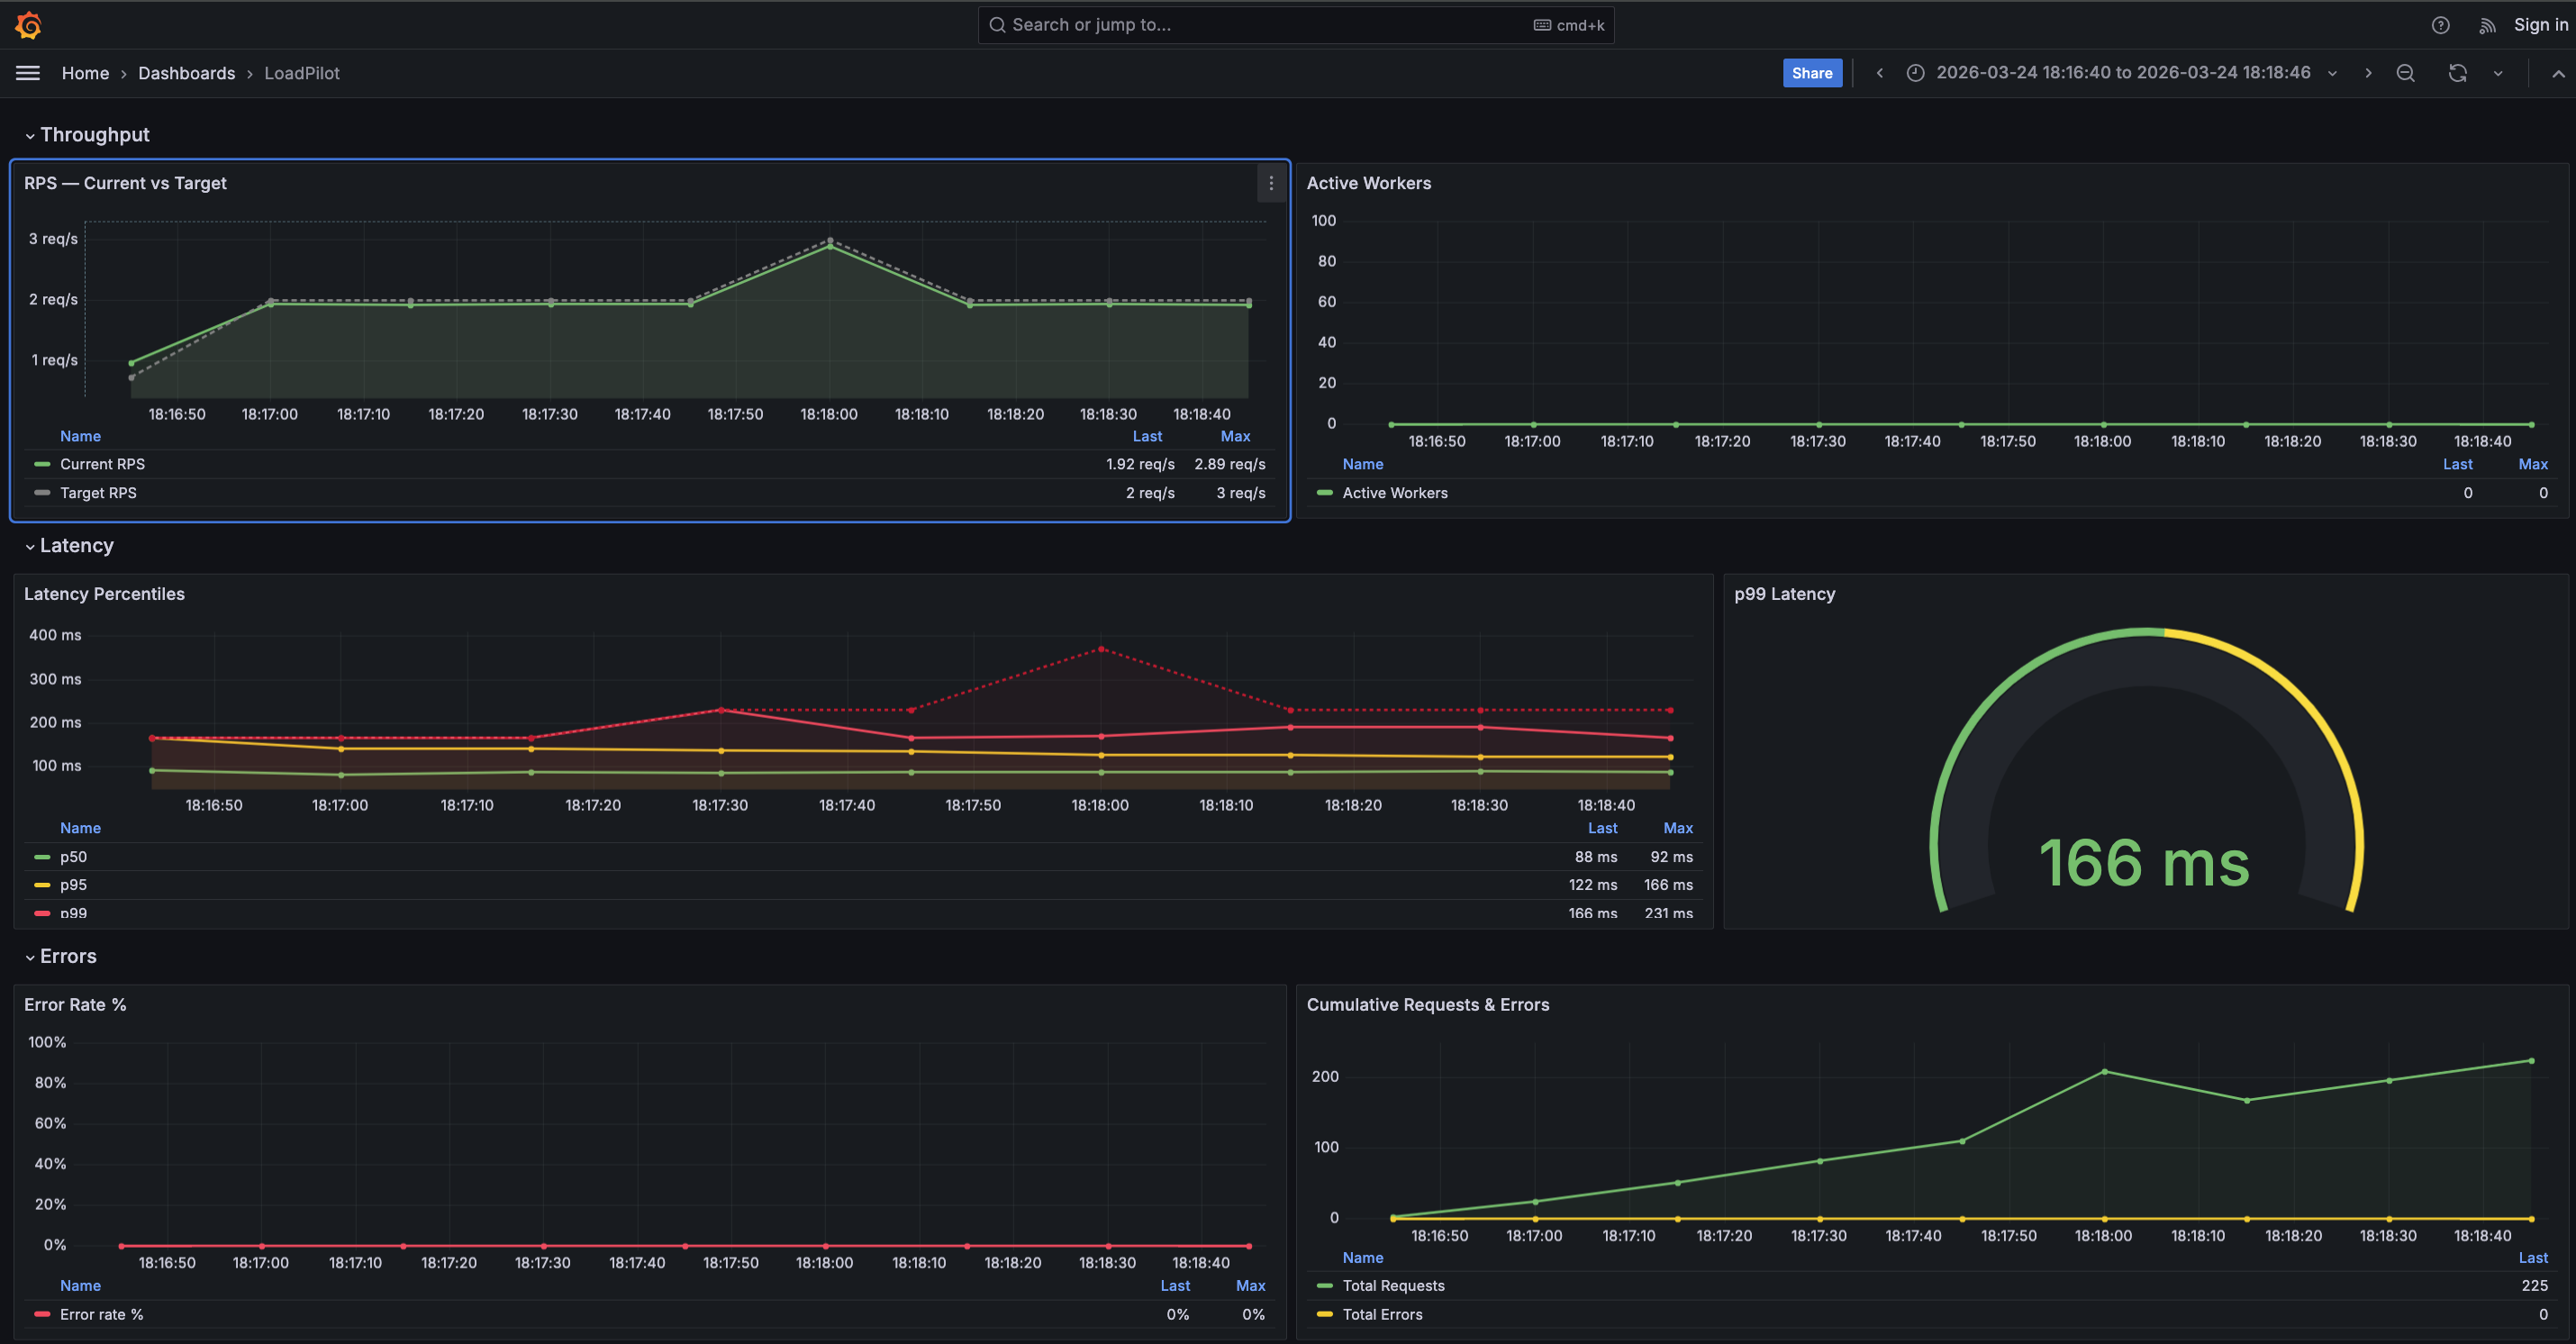Open the Grafana home logo

coord(28,25)
